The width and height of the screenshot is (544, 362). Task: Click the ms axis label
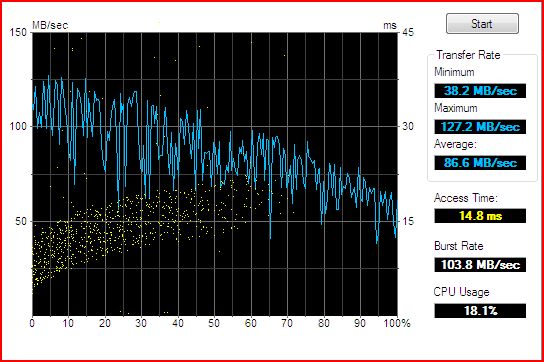click(x=390, y=25)
